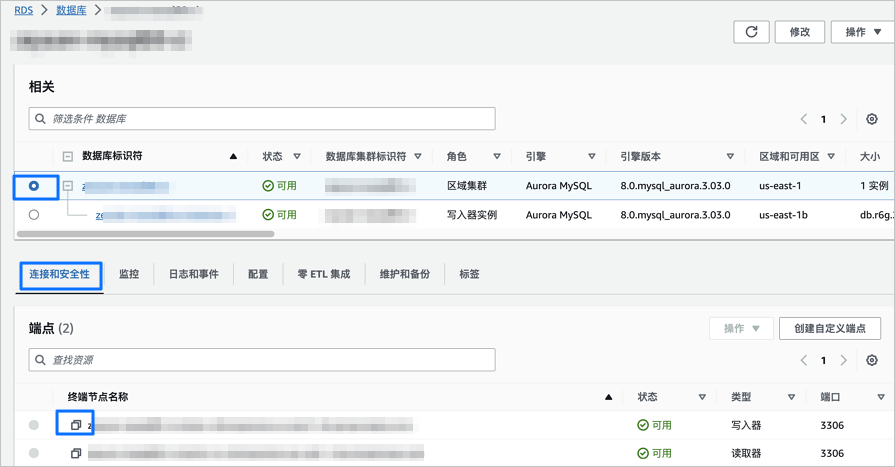Open the top 操作 dropdown menu

[x=863, y=32]
